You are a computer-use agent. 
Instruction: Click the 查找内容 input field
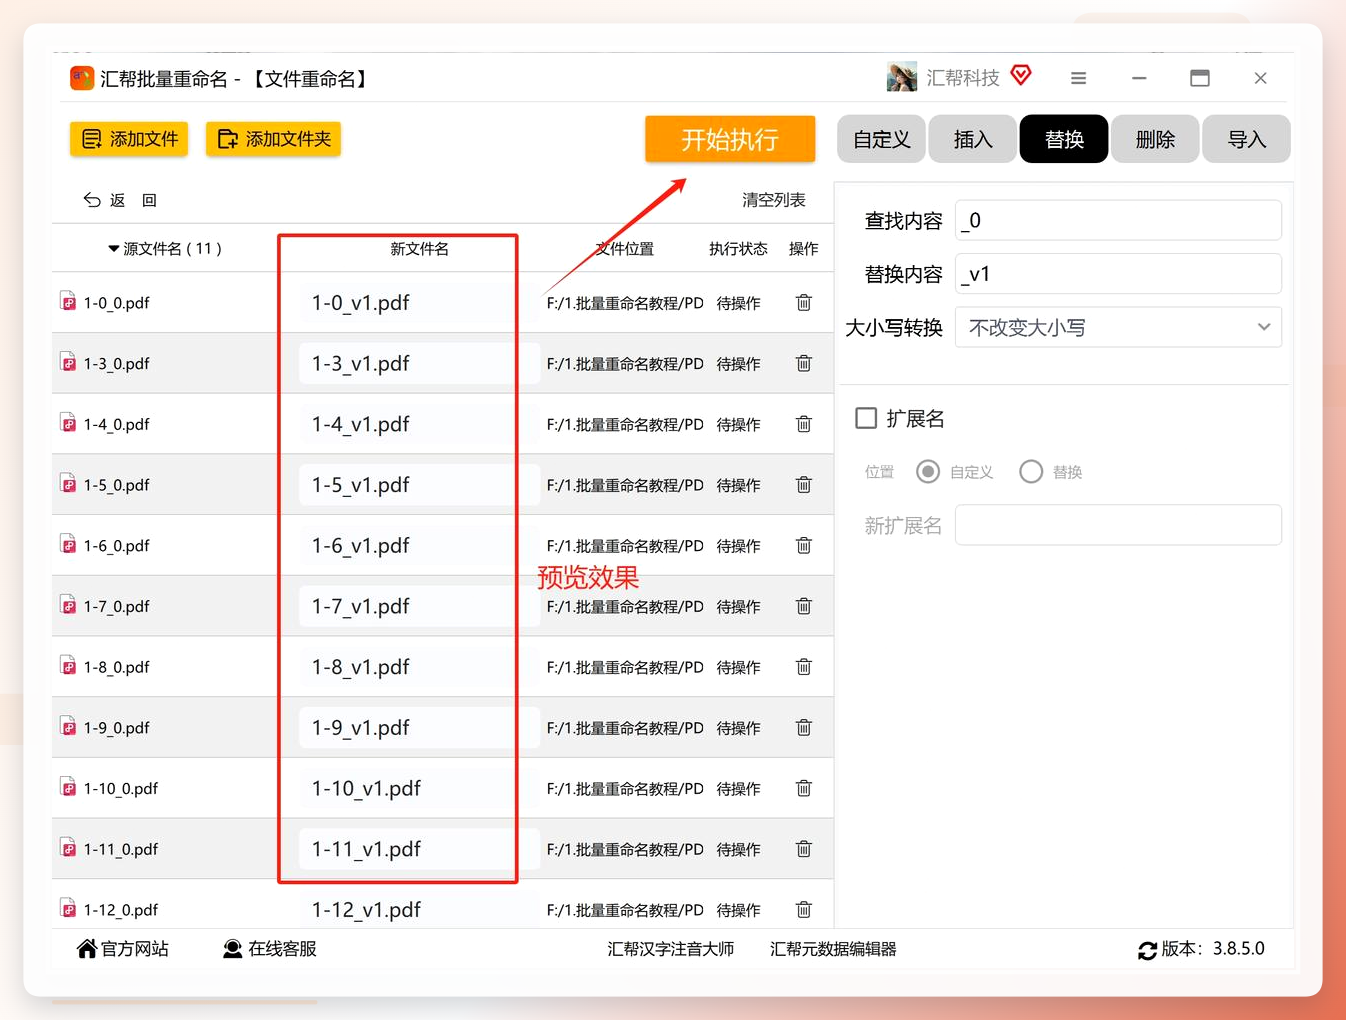coord(1118,220)
